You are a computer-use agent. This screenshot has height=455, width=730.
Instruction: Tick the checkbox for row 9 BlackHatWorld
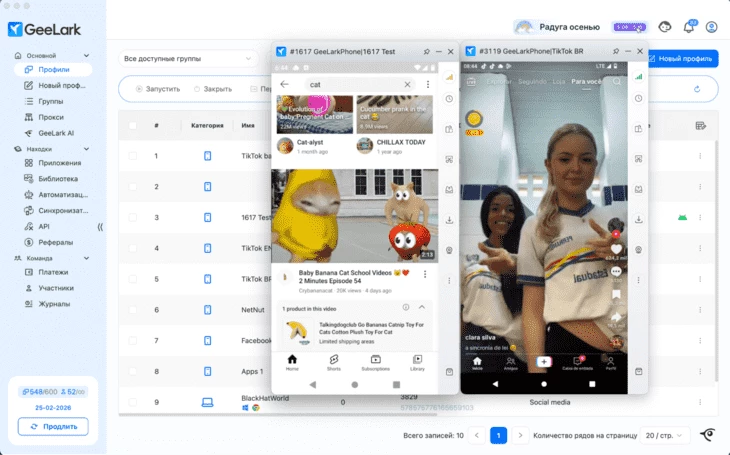pyautogui.click(x=133, y=402)
